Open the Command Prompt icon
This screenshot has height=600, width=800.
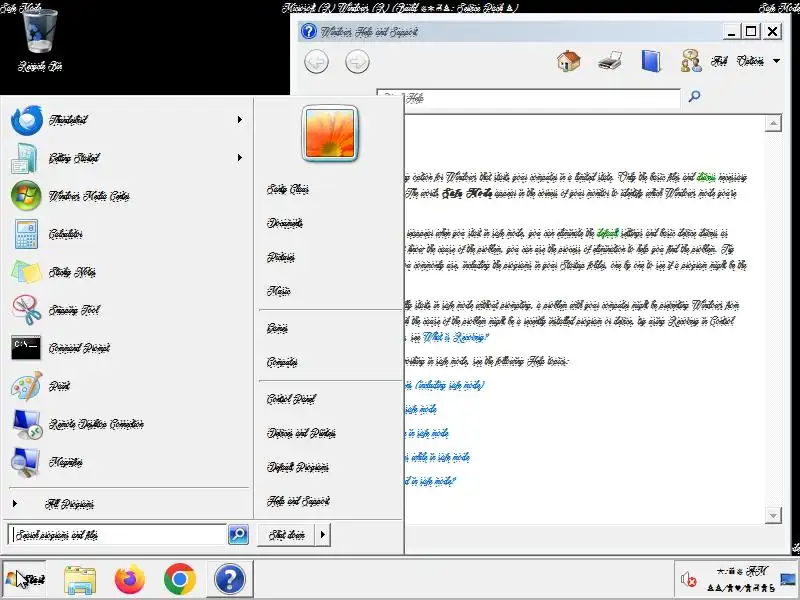26,347
